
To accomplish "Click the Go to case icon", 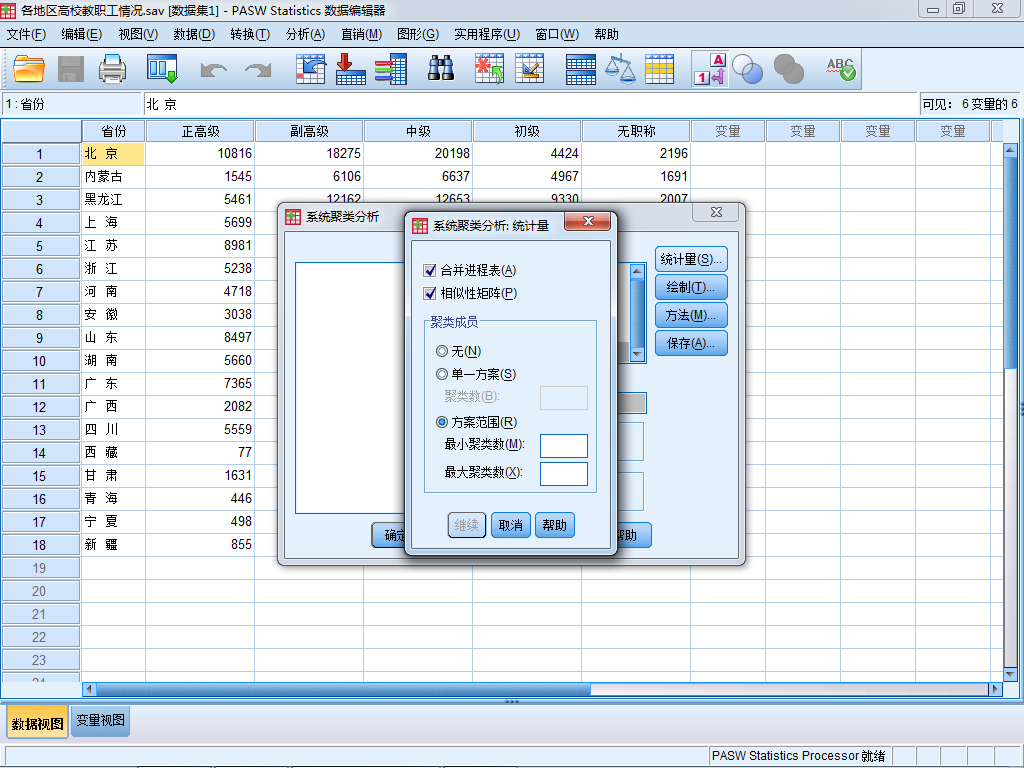I will [x=310, y=69].
